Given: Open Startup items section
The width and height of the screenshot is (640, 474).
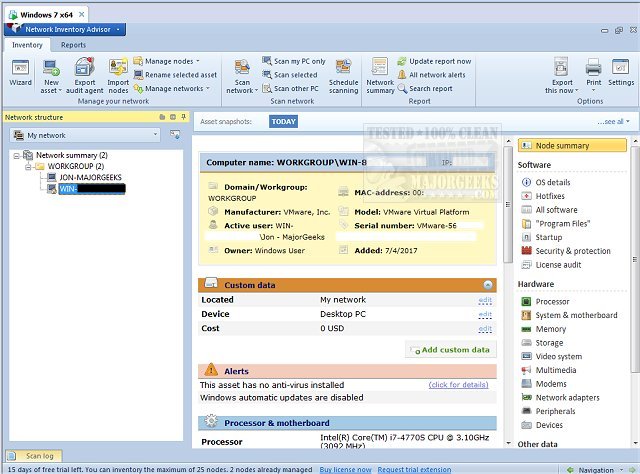Looking at the screenshot, I should pyautogui.click(x=542, y=237).
